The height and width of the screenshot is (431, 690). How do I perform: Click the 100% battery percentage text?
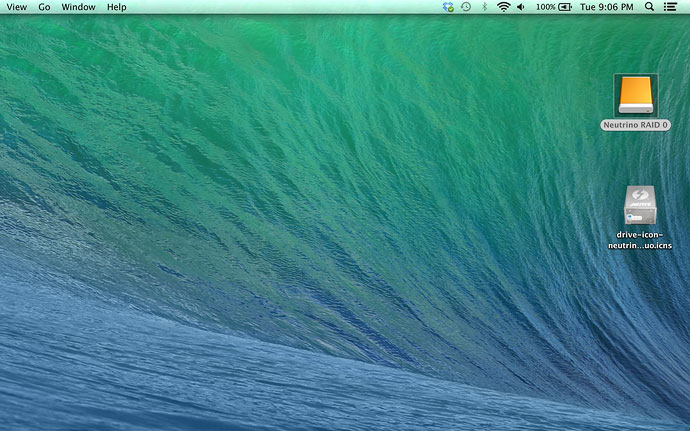tap(545, 7)
